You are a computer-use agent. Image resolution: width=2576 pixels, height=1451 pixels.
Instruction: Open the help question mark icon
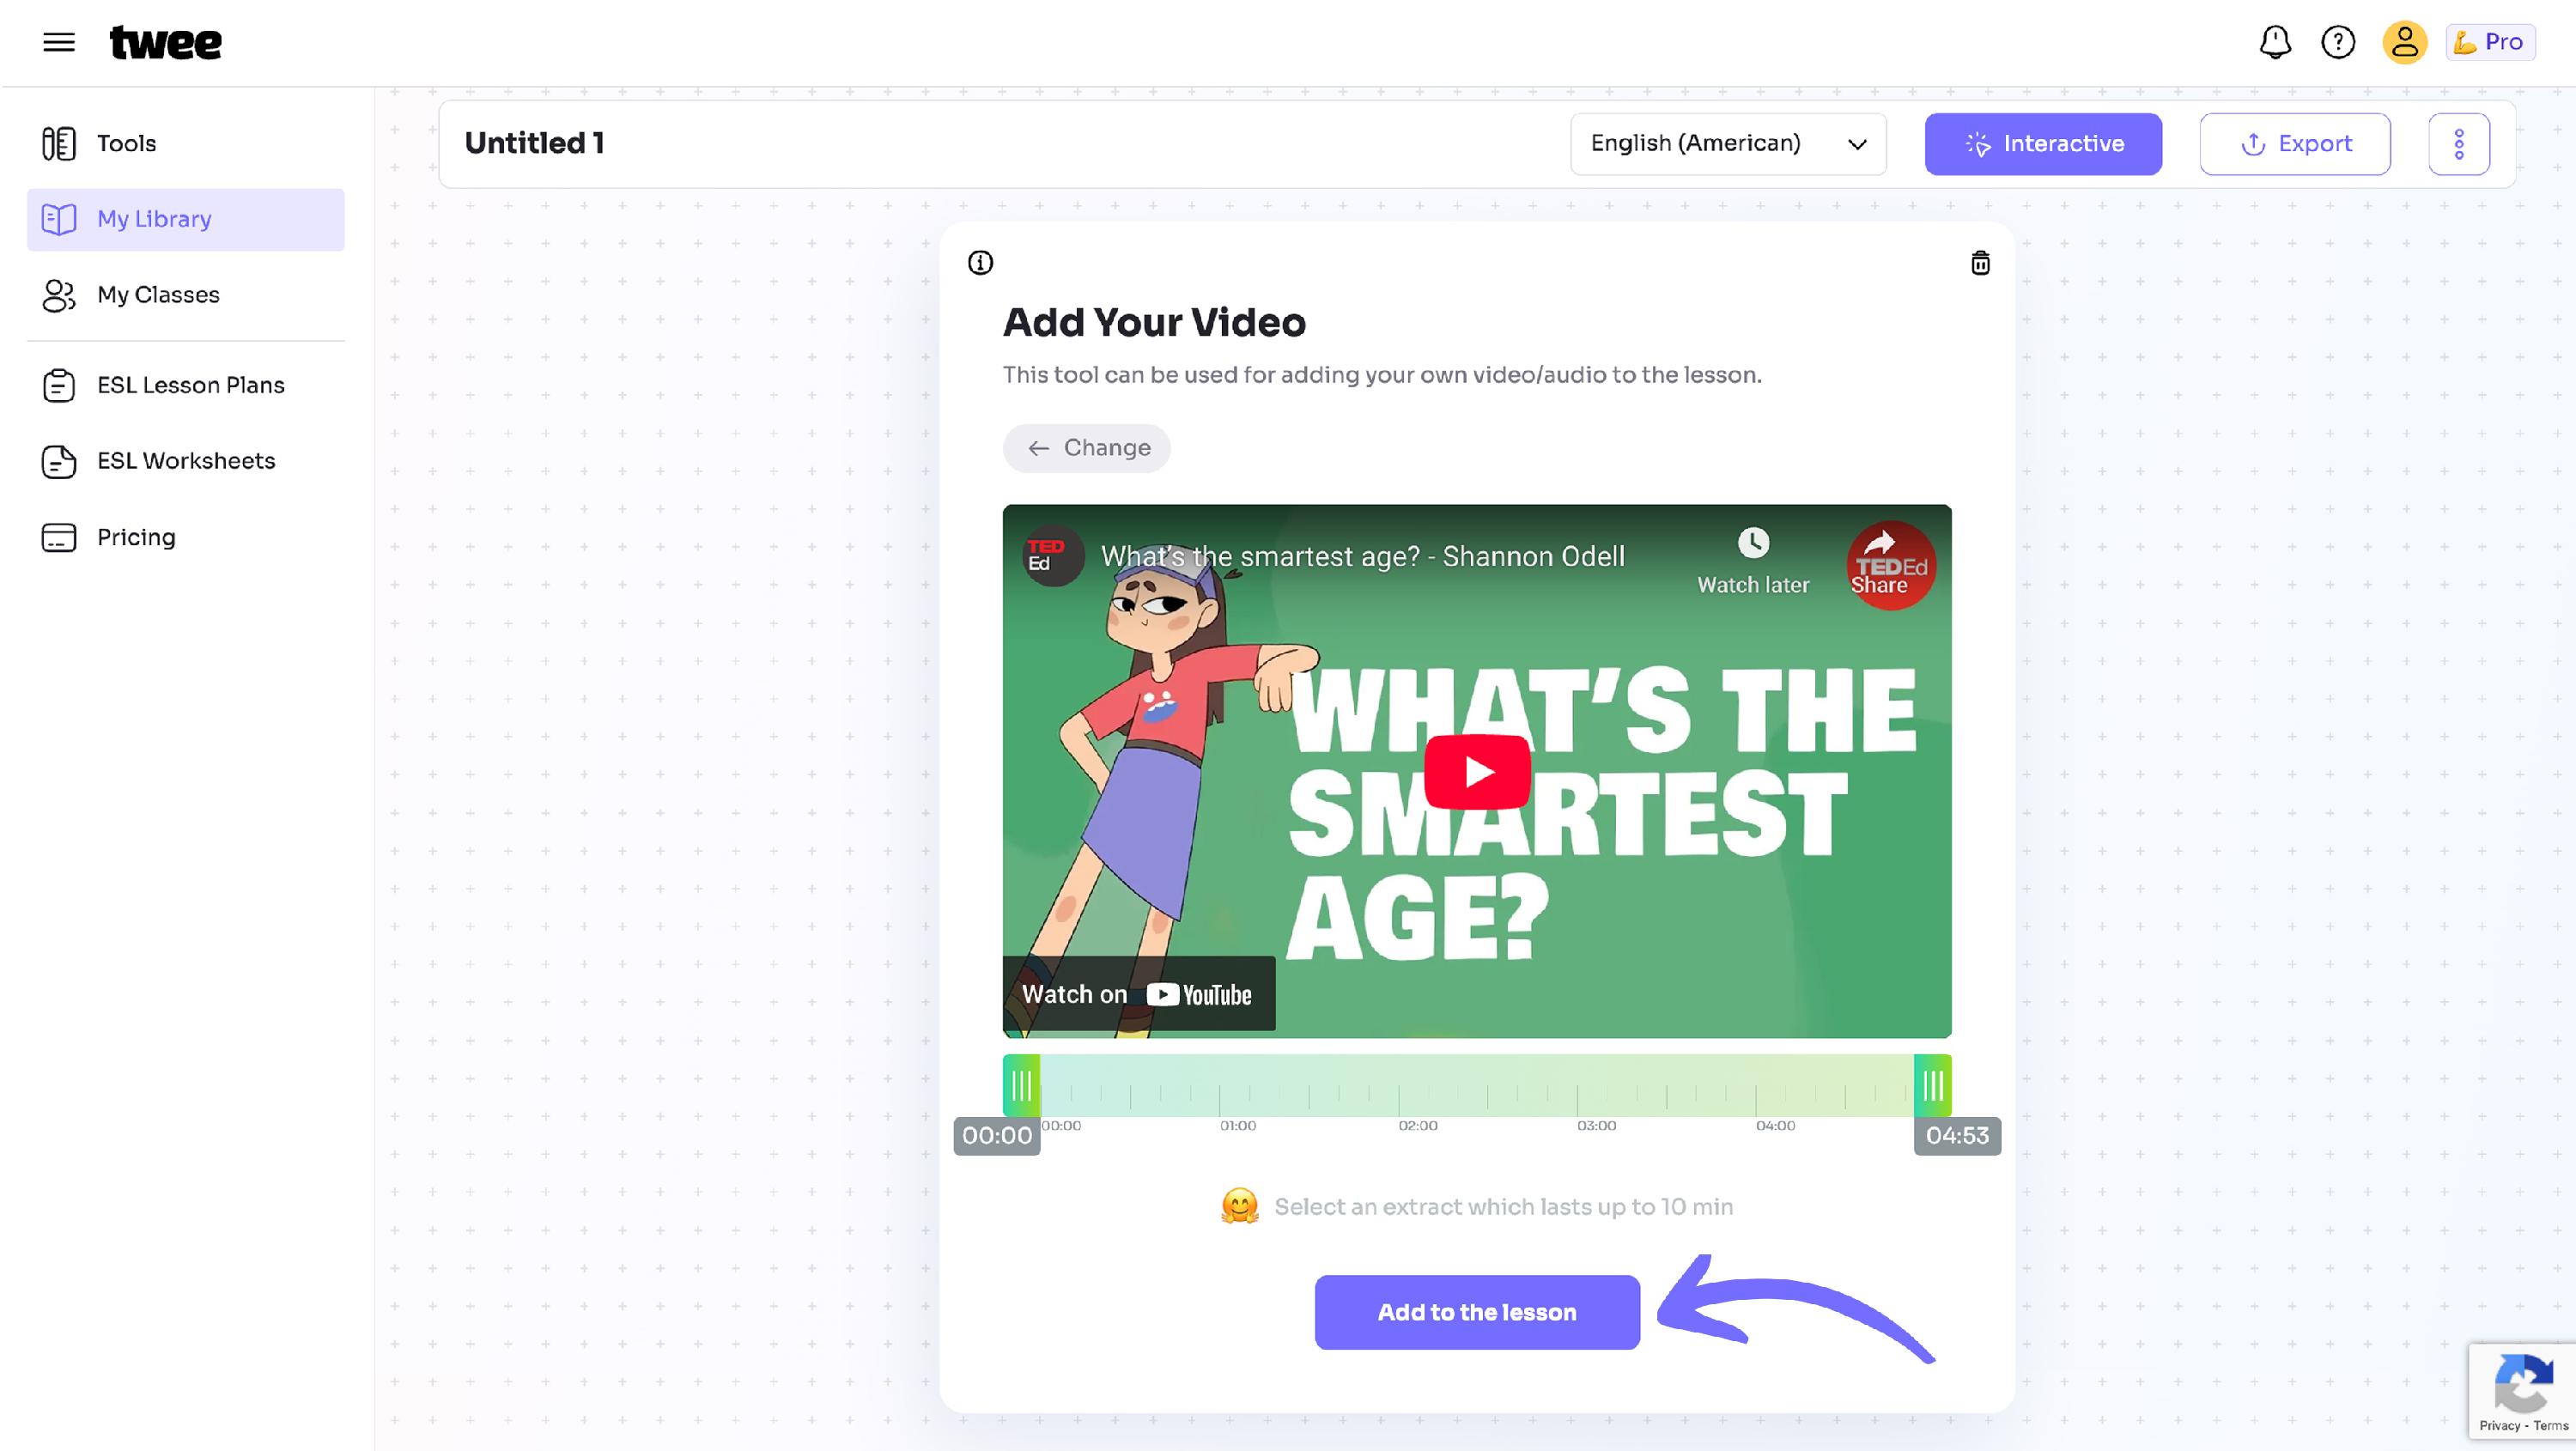click(2338, 42)
